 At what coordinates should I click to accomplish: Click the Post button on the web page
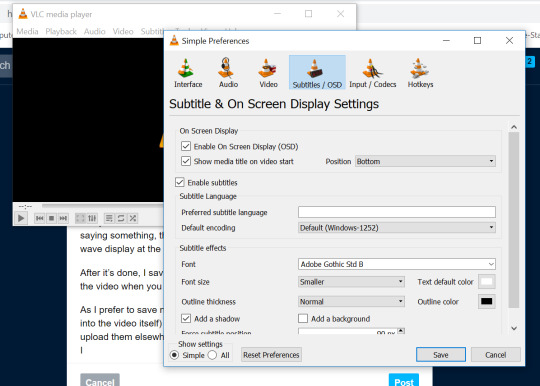[x=404, y=381]
